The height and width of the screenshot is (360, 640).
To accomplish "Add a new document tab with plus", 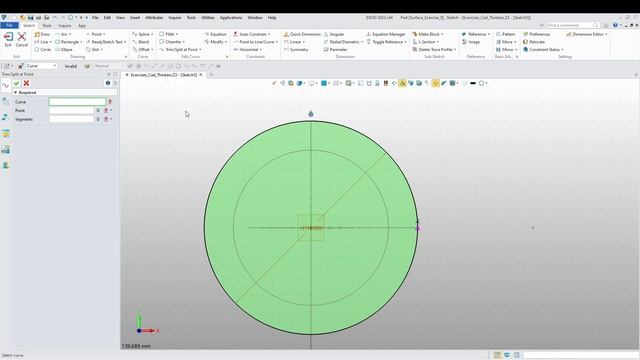I will (211, 75).
